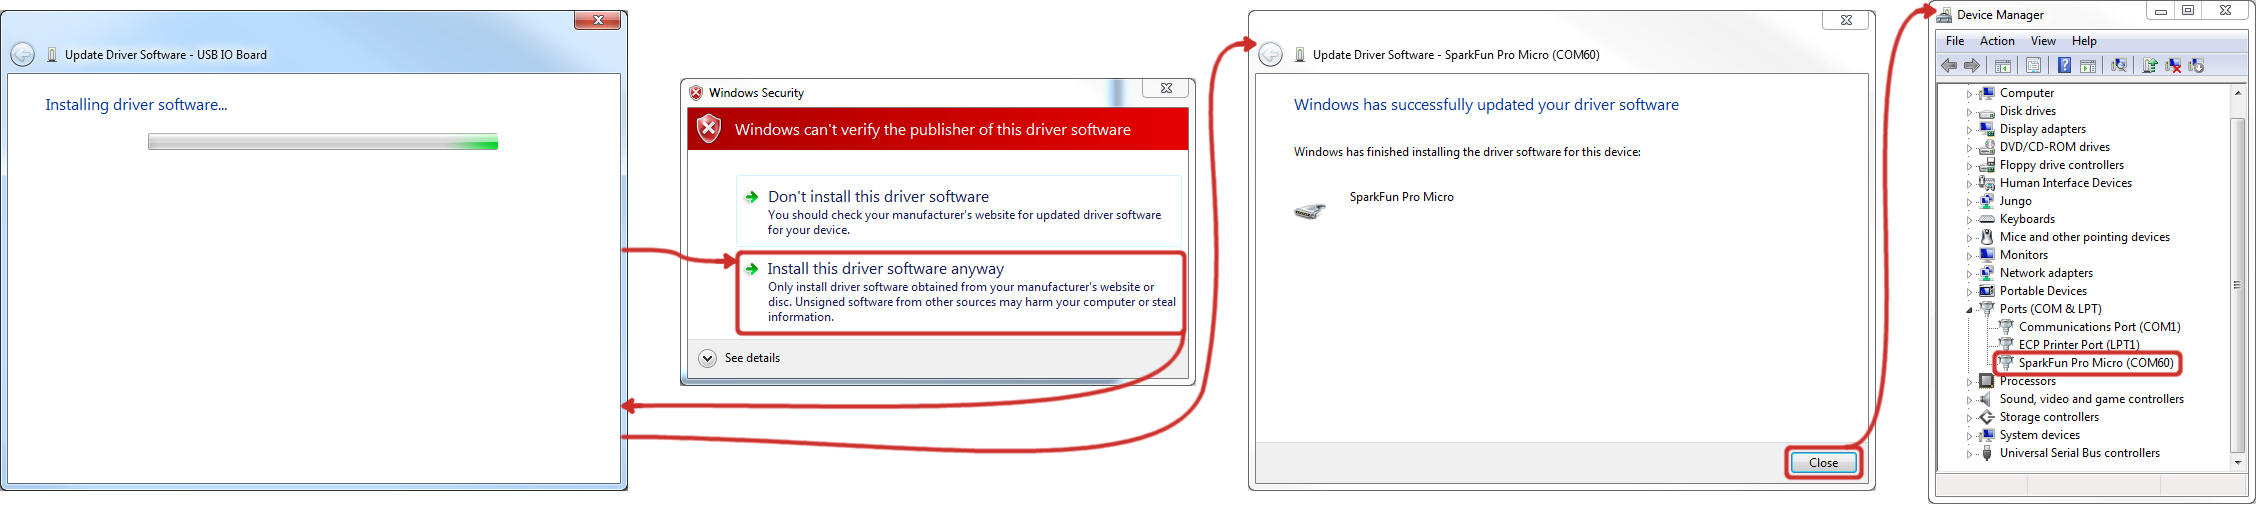Click the Disable device toolbar icon
2256x505 pixels.
[2196, 66]
